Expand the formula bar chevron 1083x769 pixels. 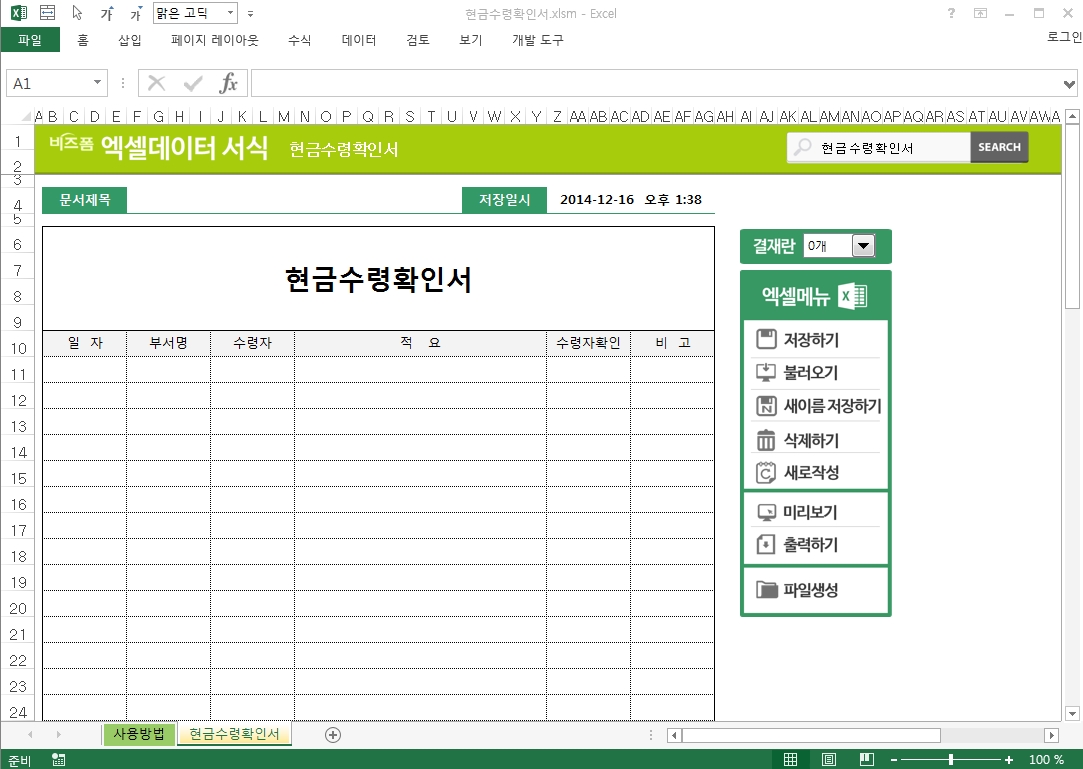[1069, 84]
